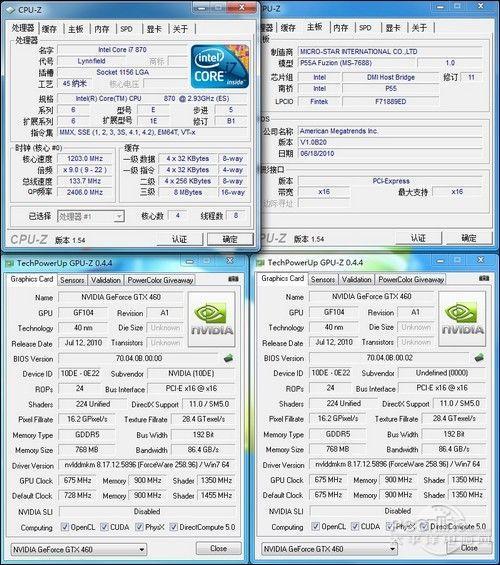Click the American Megatrends Inc. BIOS field
Image resolution: width=500 pixels, height=565 pixels.
tap(390, 131)
